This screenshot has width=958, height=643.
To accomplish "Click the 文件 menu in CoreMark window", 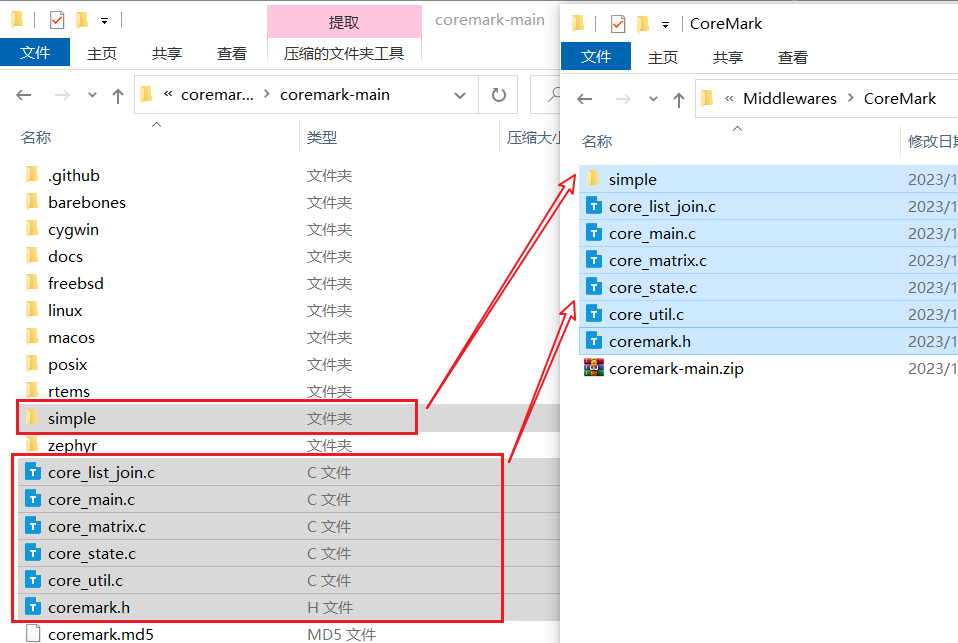I will [x=596, y=57].
